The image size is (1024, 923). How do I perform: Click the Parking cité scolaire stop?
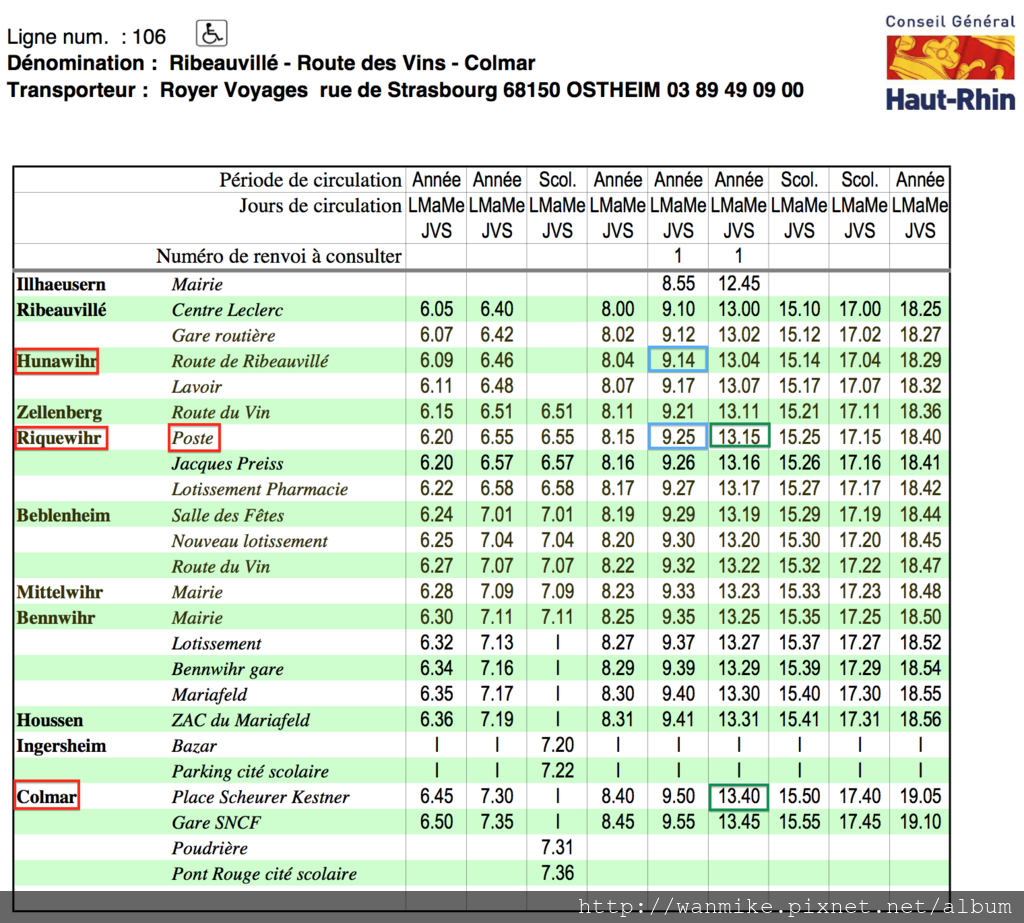point(250,771)
